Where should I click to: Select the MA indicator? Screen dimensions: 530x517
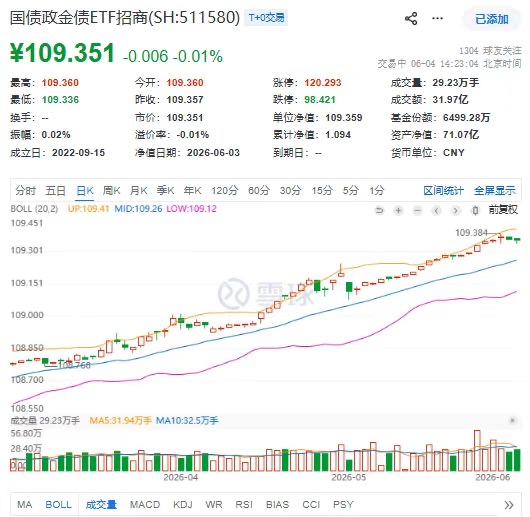pyautogui.click(x=25, y=505)
